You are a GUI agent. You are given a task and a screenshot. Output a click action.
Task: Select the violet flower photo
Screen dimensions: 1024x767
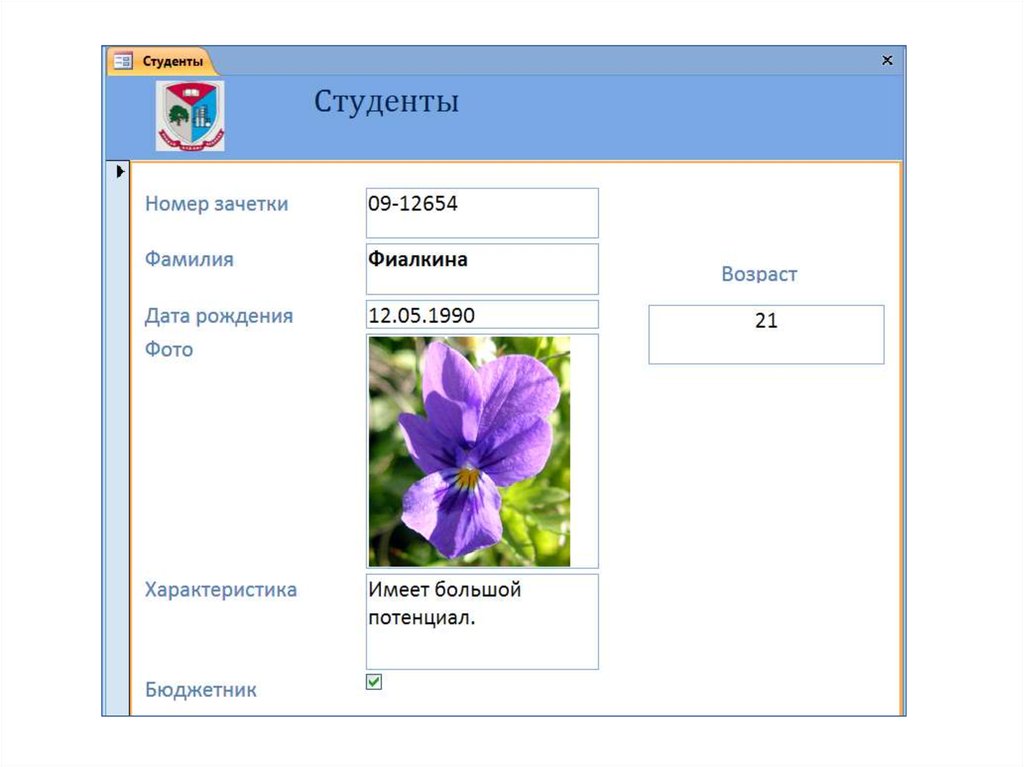pos(470,451)
